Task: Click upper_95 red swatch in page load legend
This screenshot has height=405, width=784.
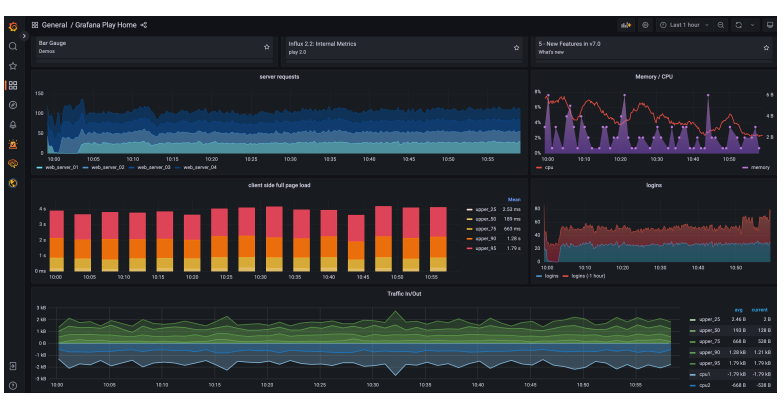Action: point(470,248)
